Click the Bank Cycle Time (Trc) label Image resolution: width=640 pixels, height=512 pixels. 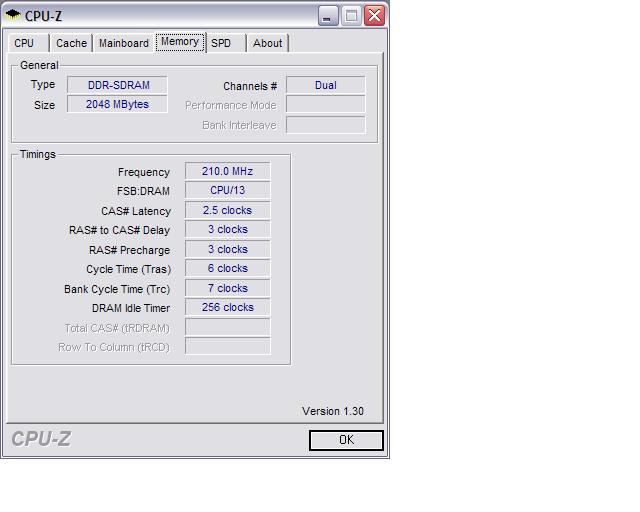coord(117,289)
